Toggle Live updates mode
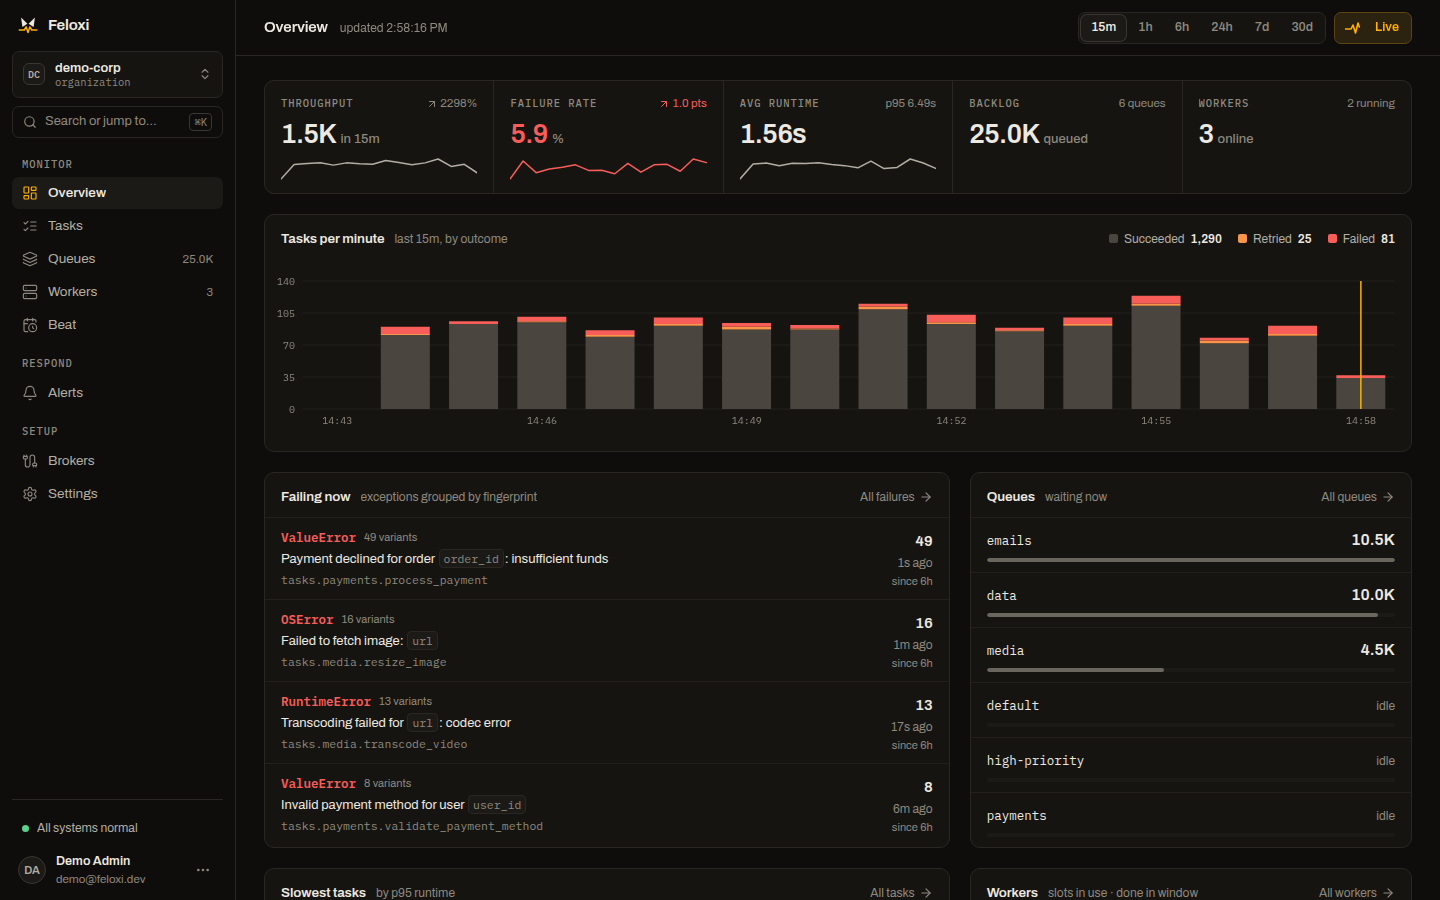 tap(1372, 28)
